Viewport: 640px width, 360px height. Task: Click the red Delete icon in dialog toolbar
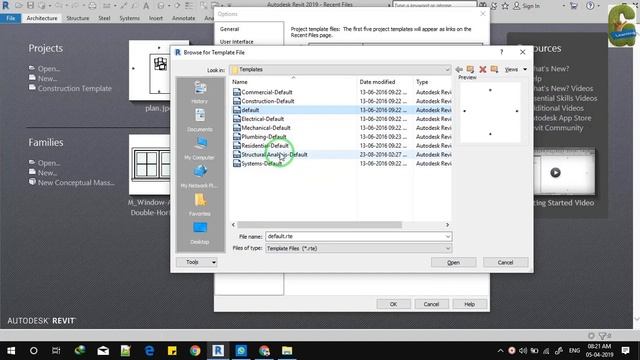click(482, 69)
